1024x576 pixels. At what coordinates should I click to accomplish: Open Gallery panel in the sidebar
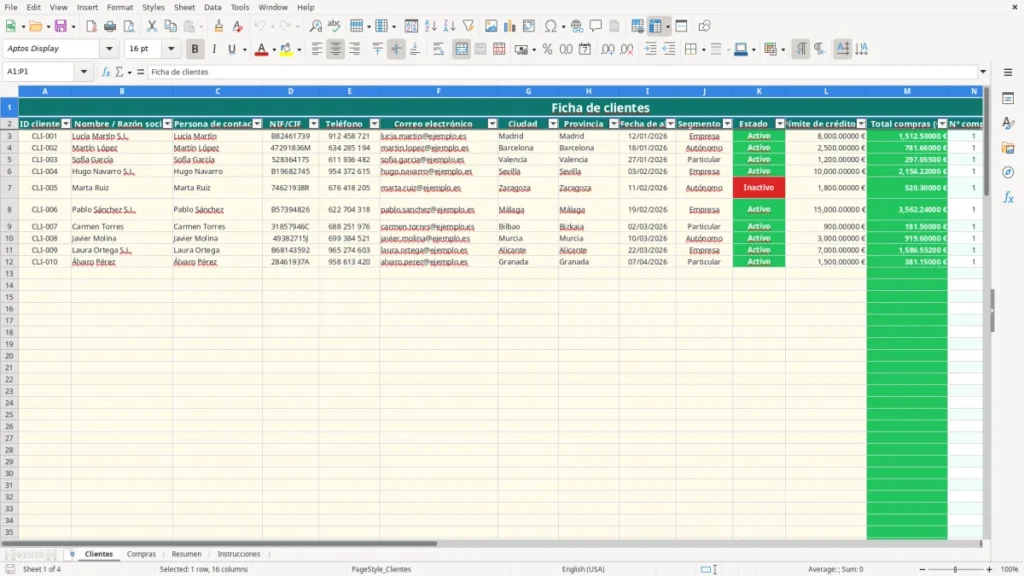pos(1008,148)
